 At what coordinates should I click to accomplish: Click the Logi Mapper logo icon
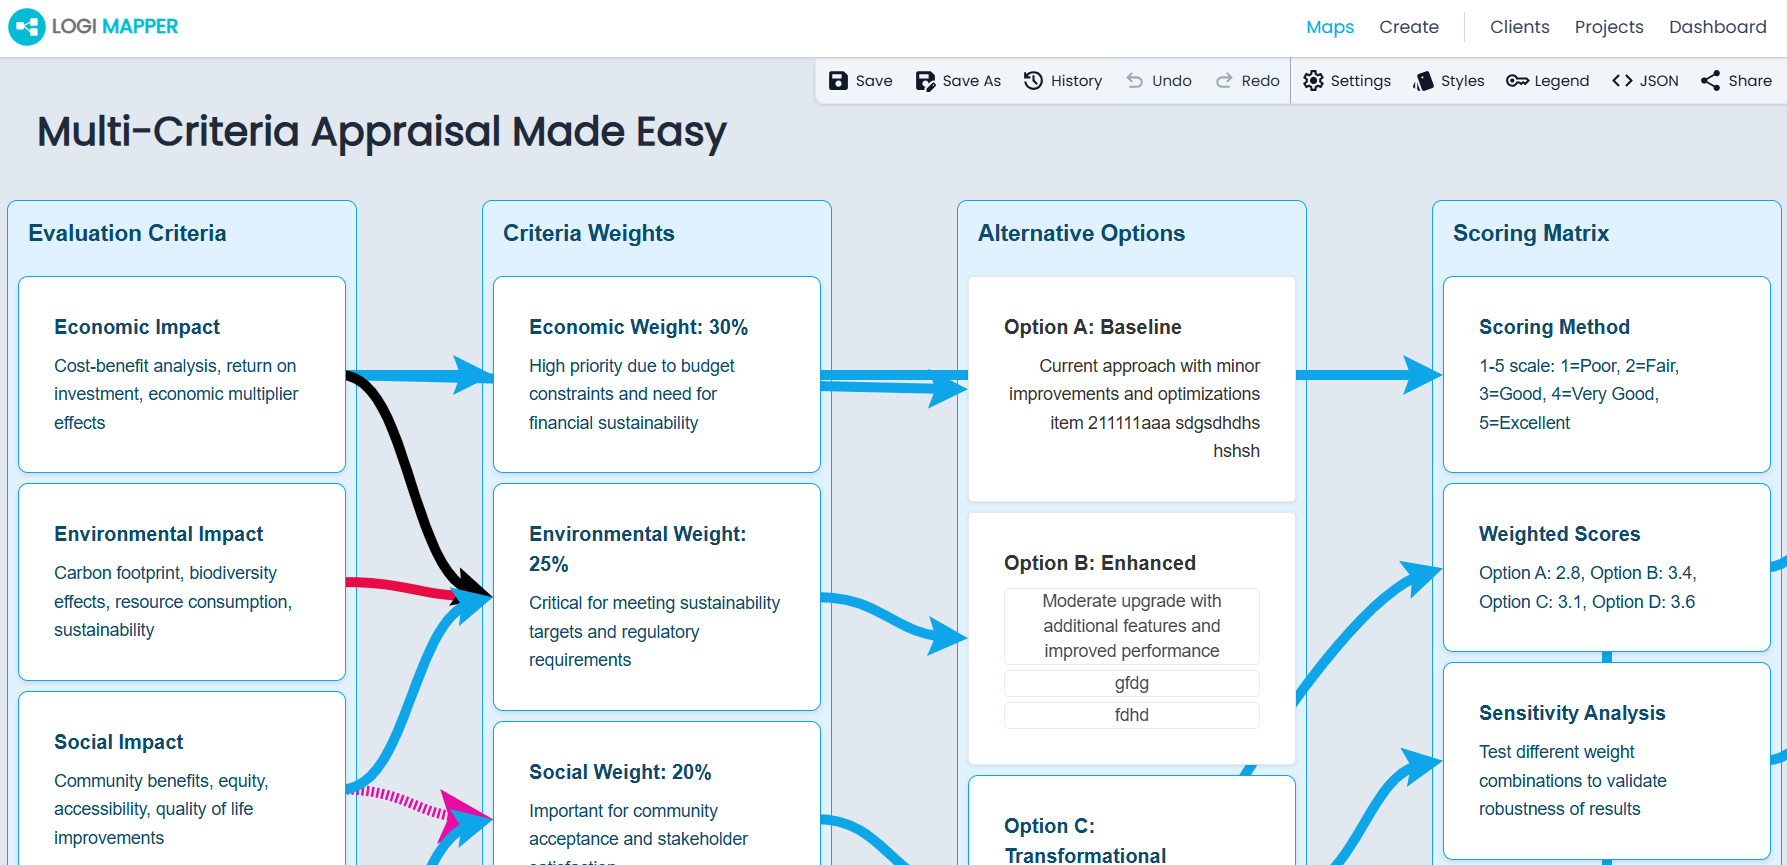[27, 27]
